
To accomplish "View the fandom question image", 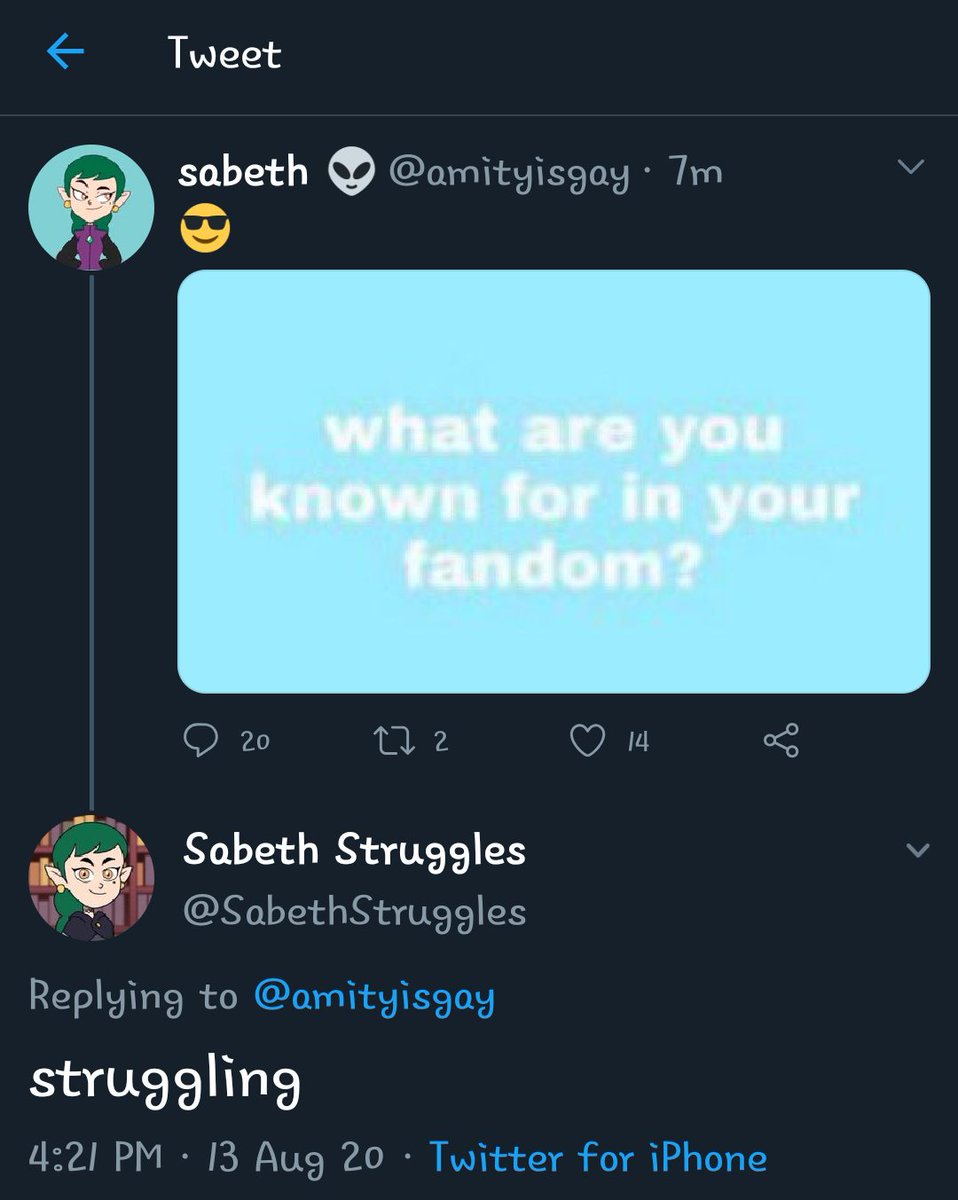I will 554,481.
